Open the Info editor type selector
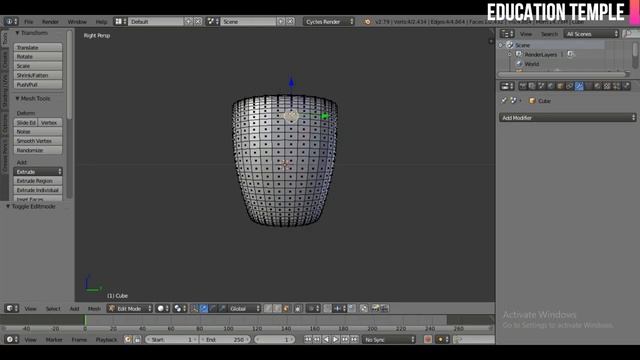Screen dimensions: 640x360 (11, 21)
